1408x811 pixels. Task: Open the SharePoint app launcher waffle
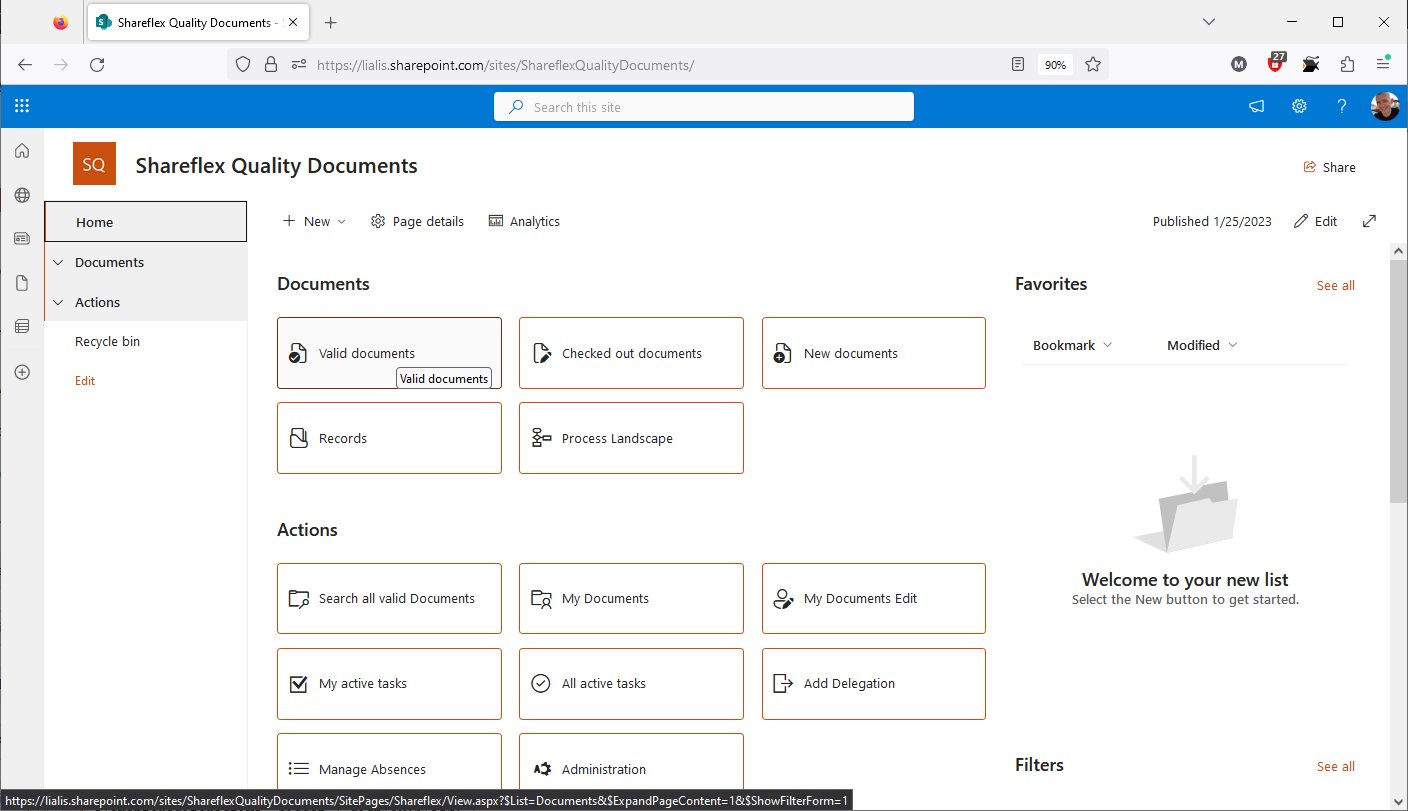coord(22,106)
